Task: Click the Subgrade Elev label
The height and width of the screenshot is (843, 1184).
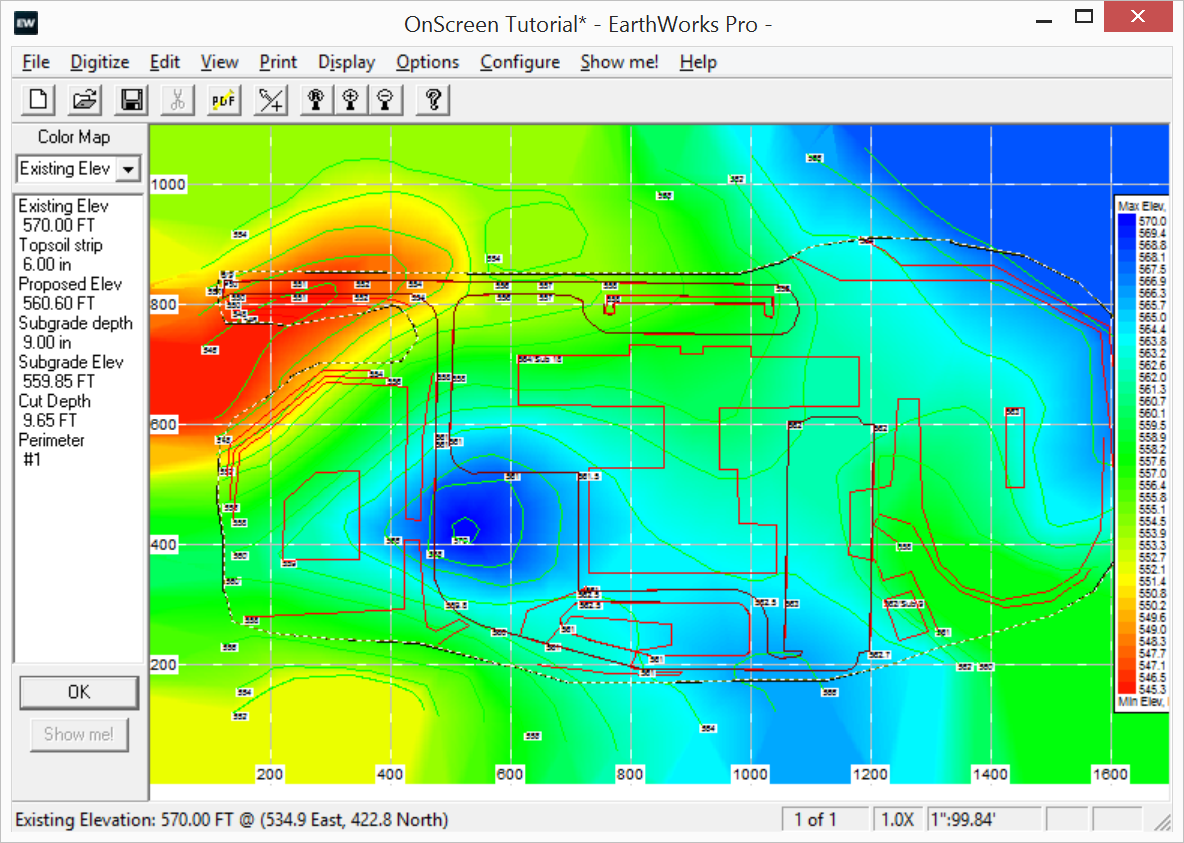Action: pyautogui.click(x=71, y=363)
